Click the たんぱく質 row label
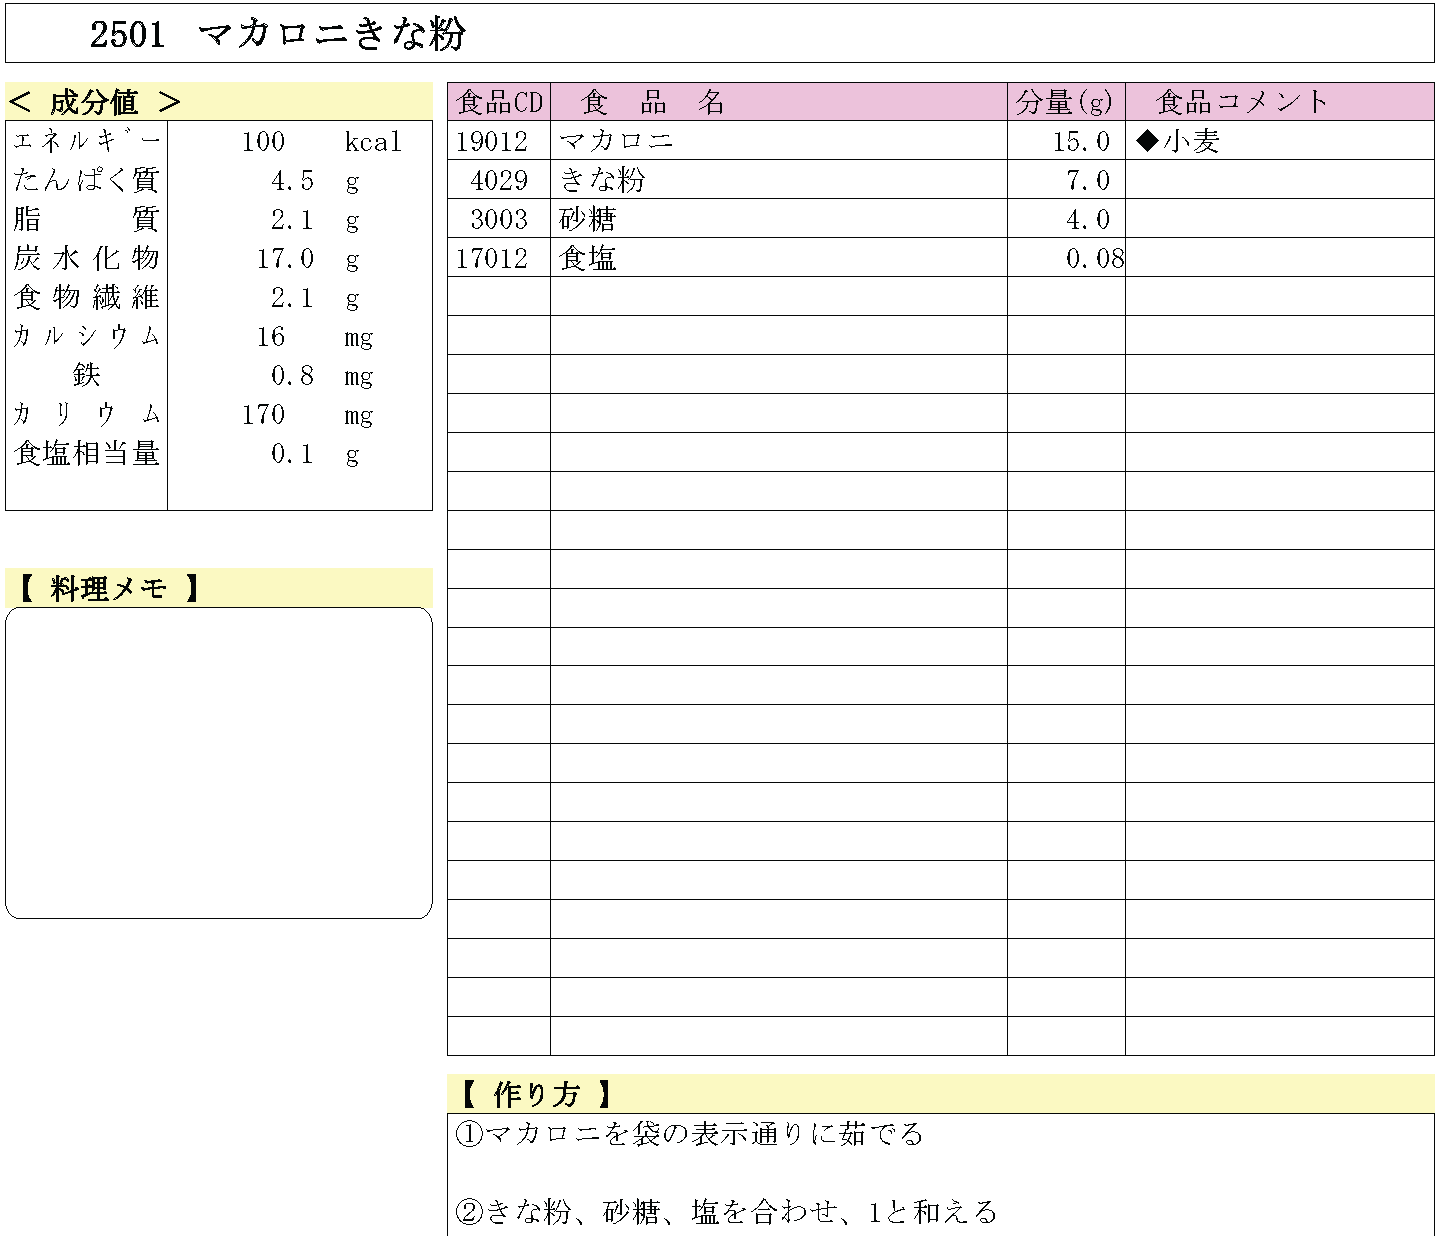 pyautogui.click(x=87, y=181)
